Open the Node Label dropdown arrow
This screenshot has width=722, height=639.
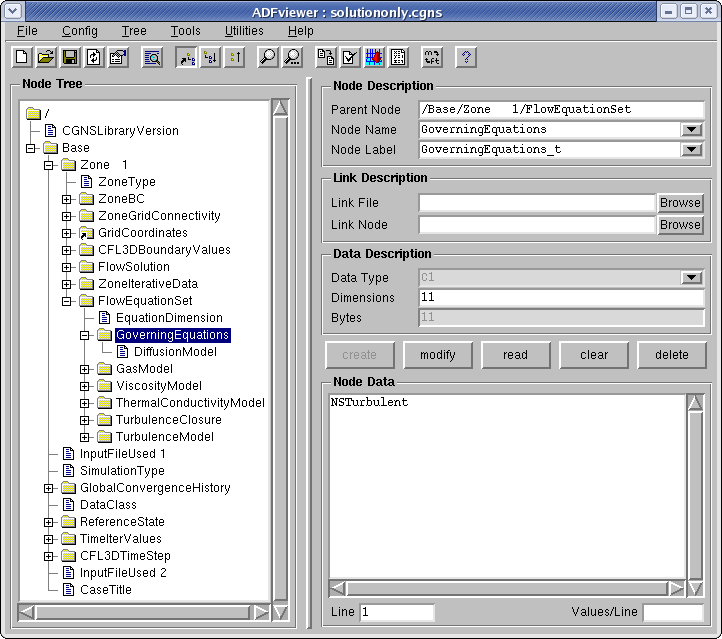coord(691,149)
